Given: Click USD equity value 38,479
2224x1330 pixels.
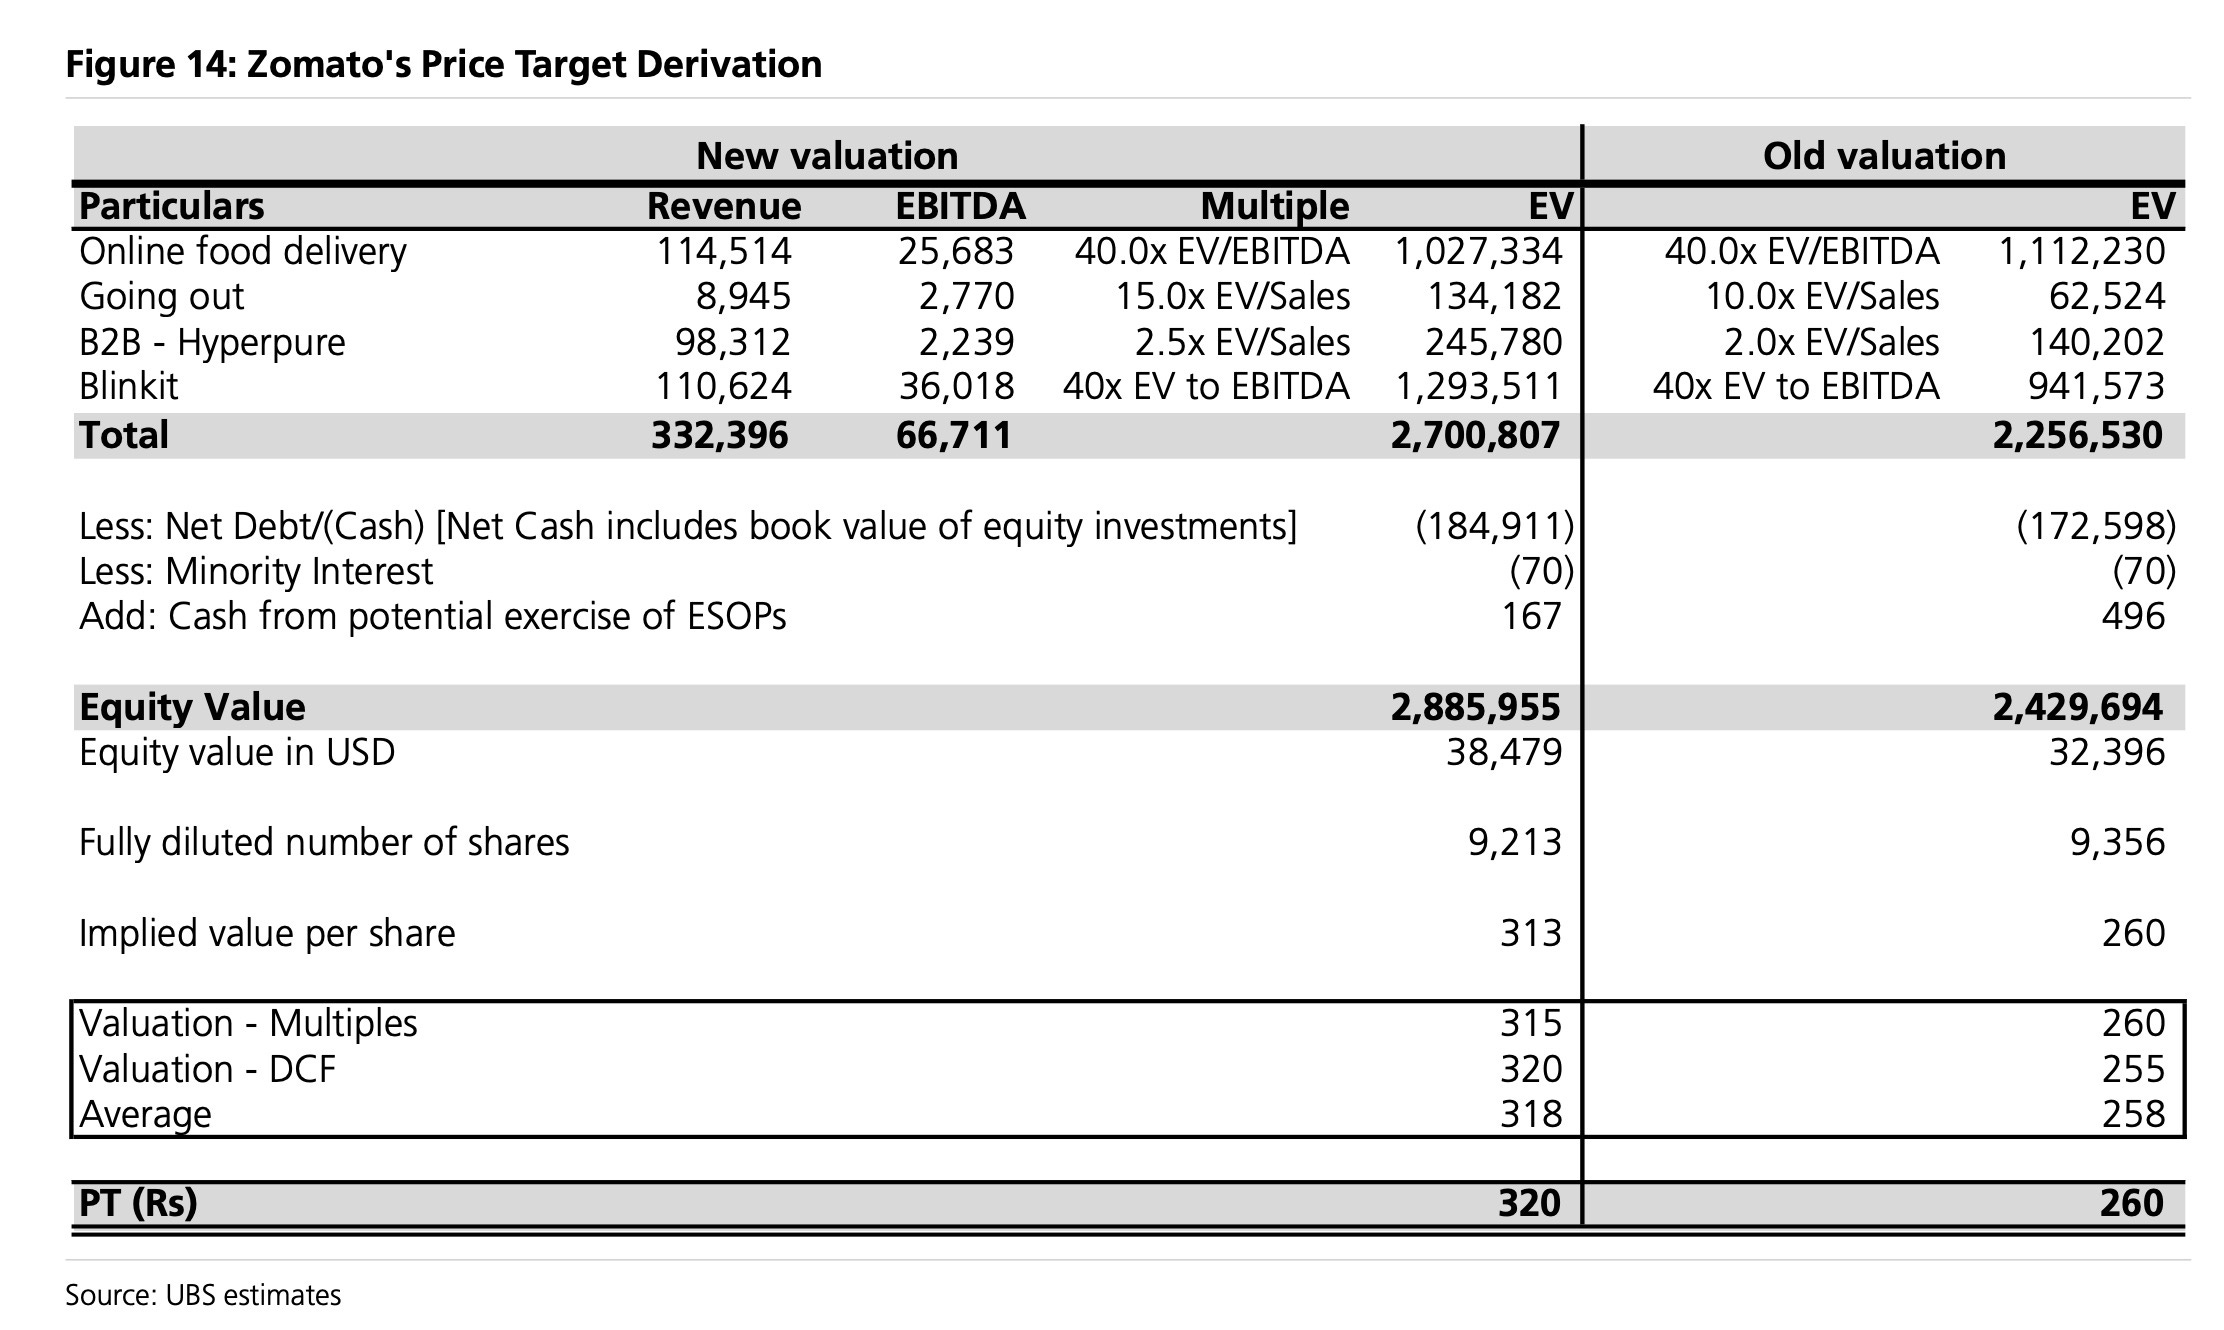Looking at the screenshot, I should point(1504,752).
